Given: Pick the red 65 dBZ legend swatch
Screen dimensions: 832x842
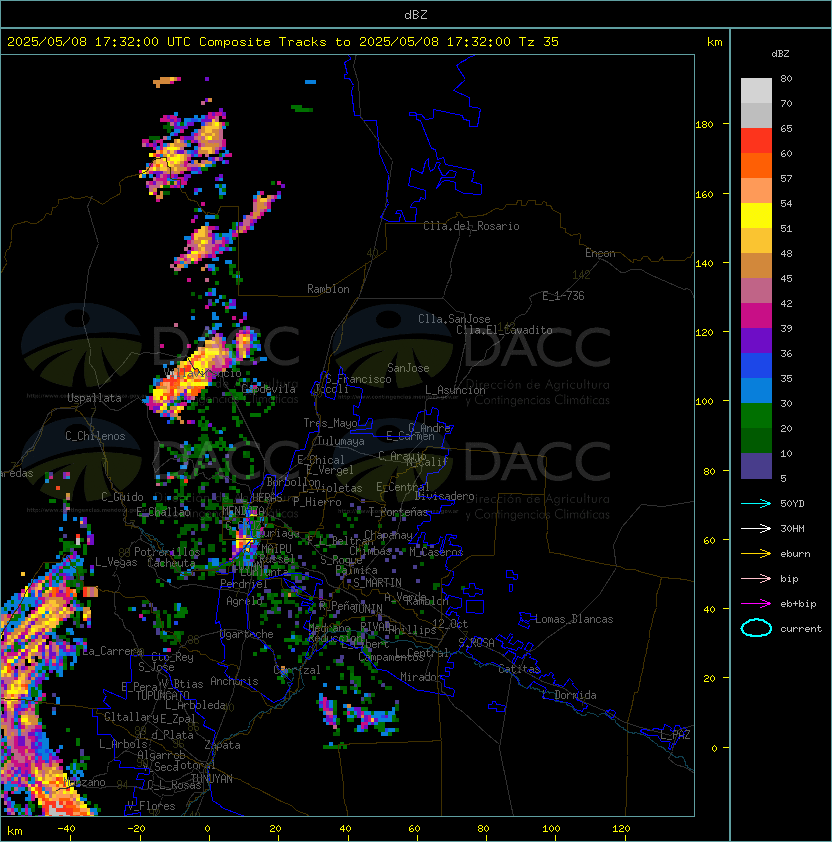Looking at the screenshot, I should [x=756, y=141].
